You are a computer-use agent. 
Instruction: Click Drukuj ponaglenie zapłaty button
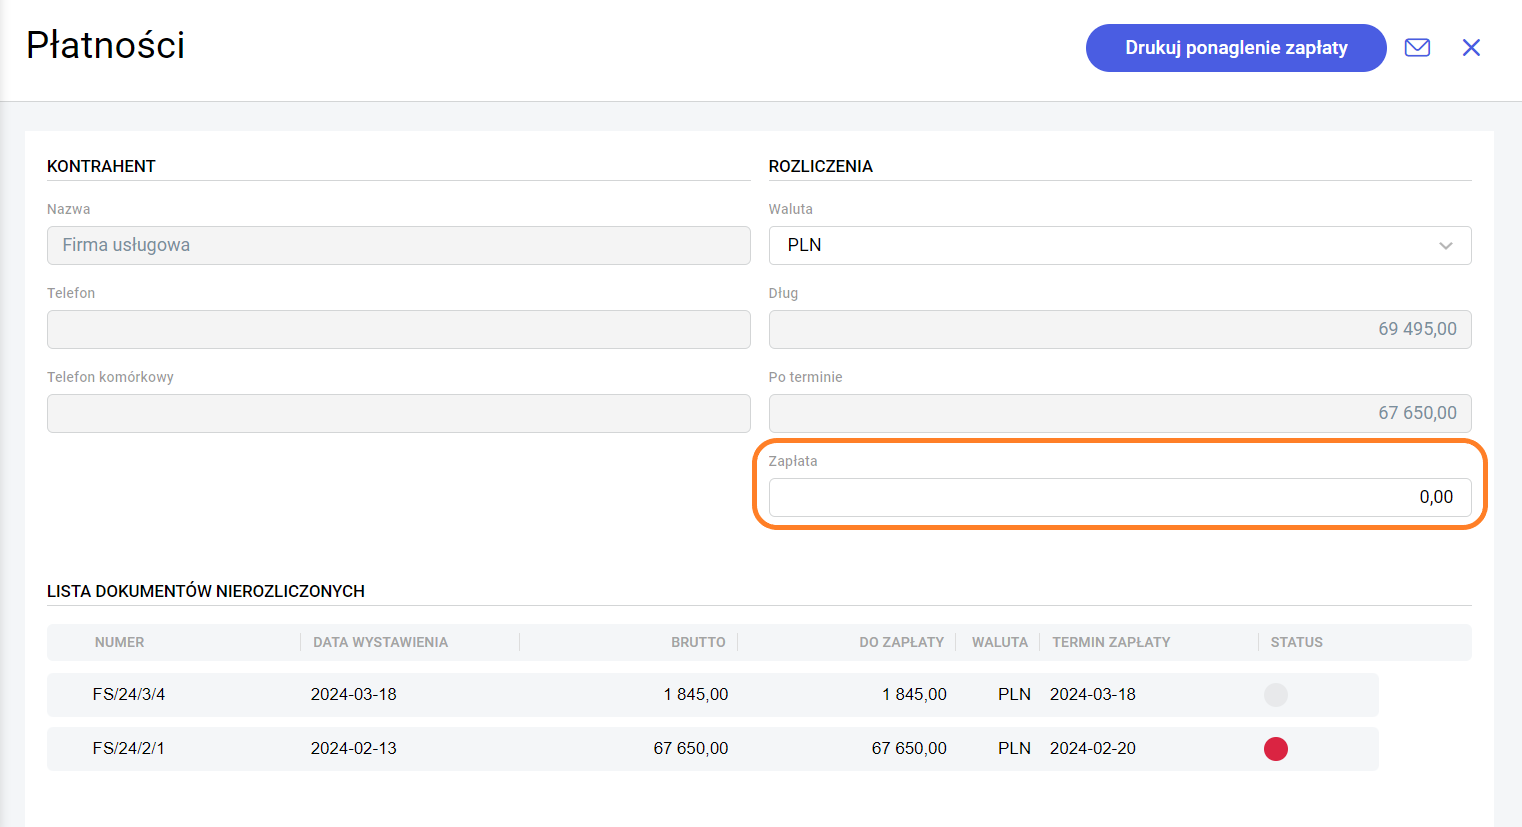tap(1235, 48)
